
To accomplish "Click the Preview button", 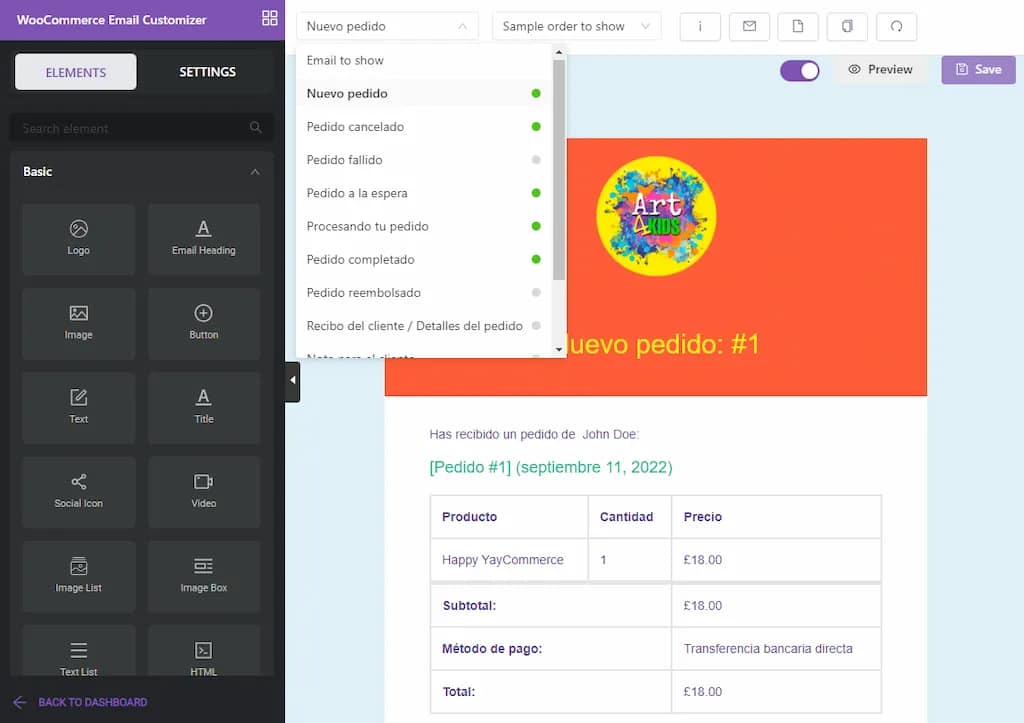I will (x=880, y=70).
